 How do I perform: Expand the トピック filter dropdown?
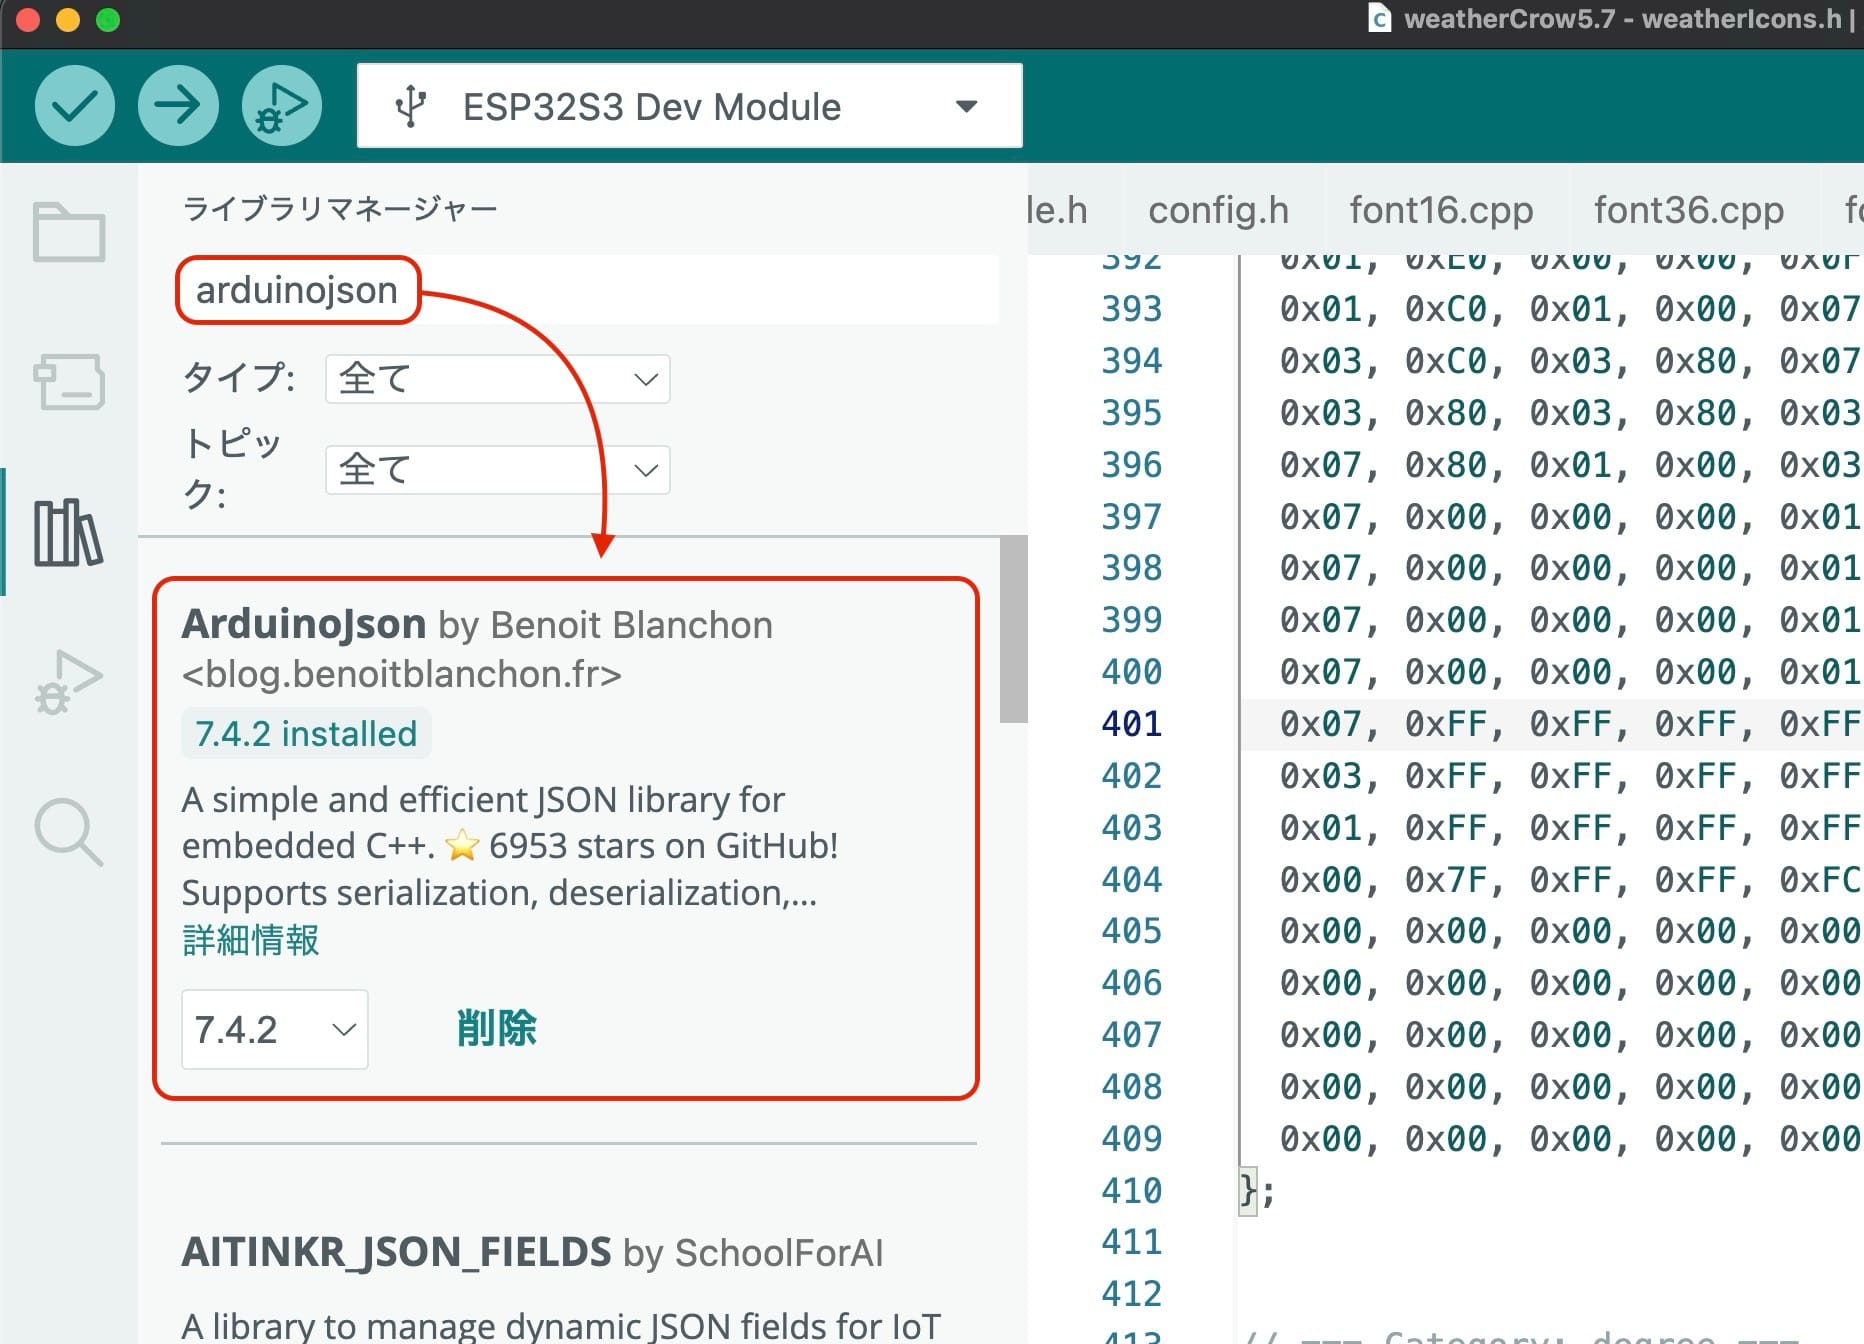(x=498, y=469)
